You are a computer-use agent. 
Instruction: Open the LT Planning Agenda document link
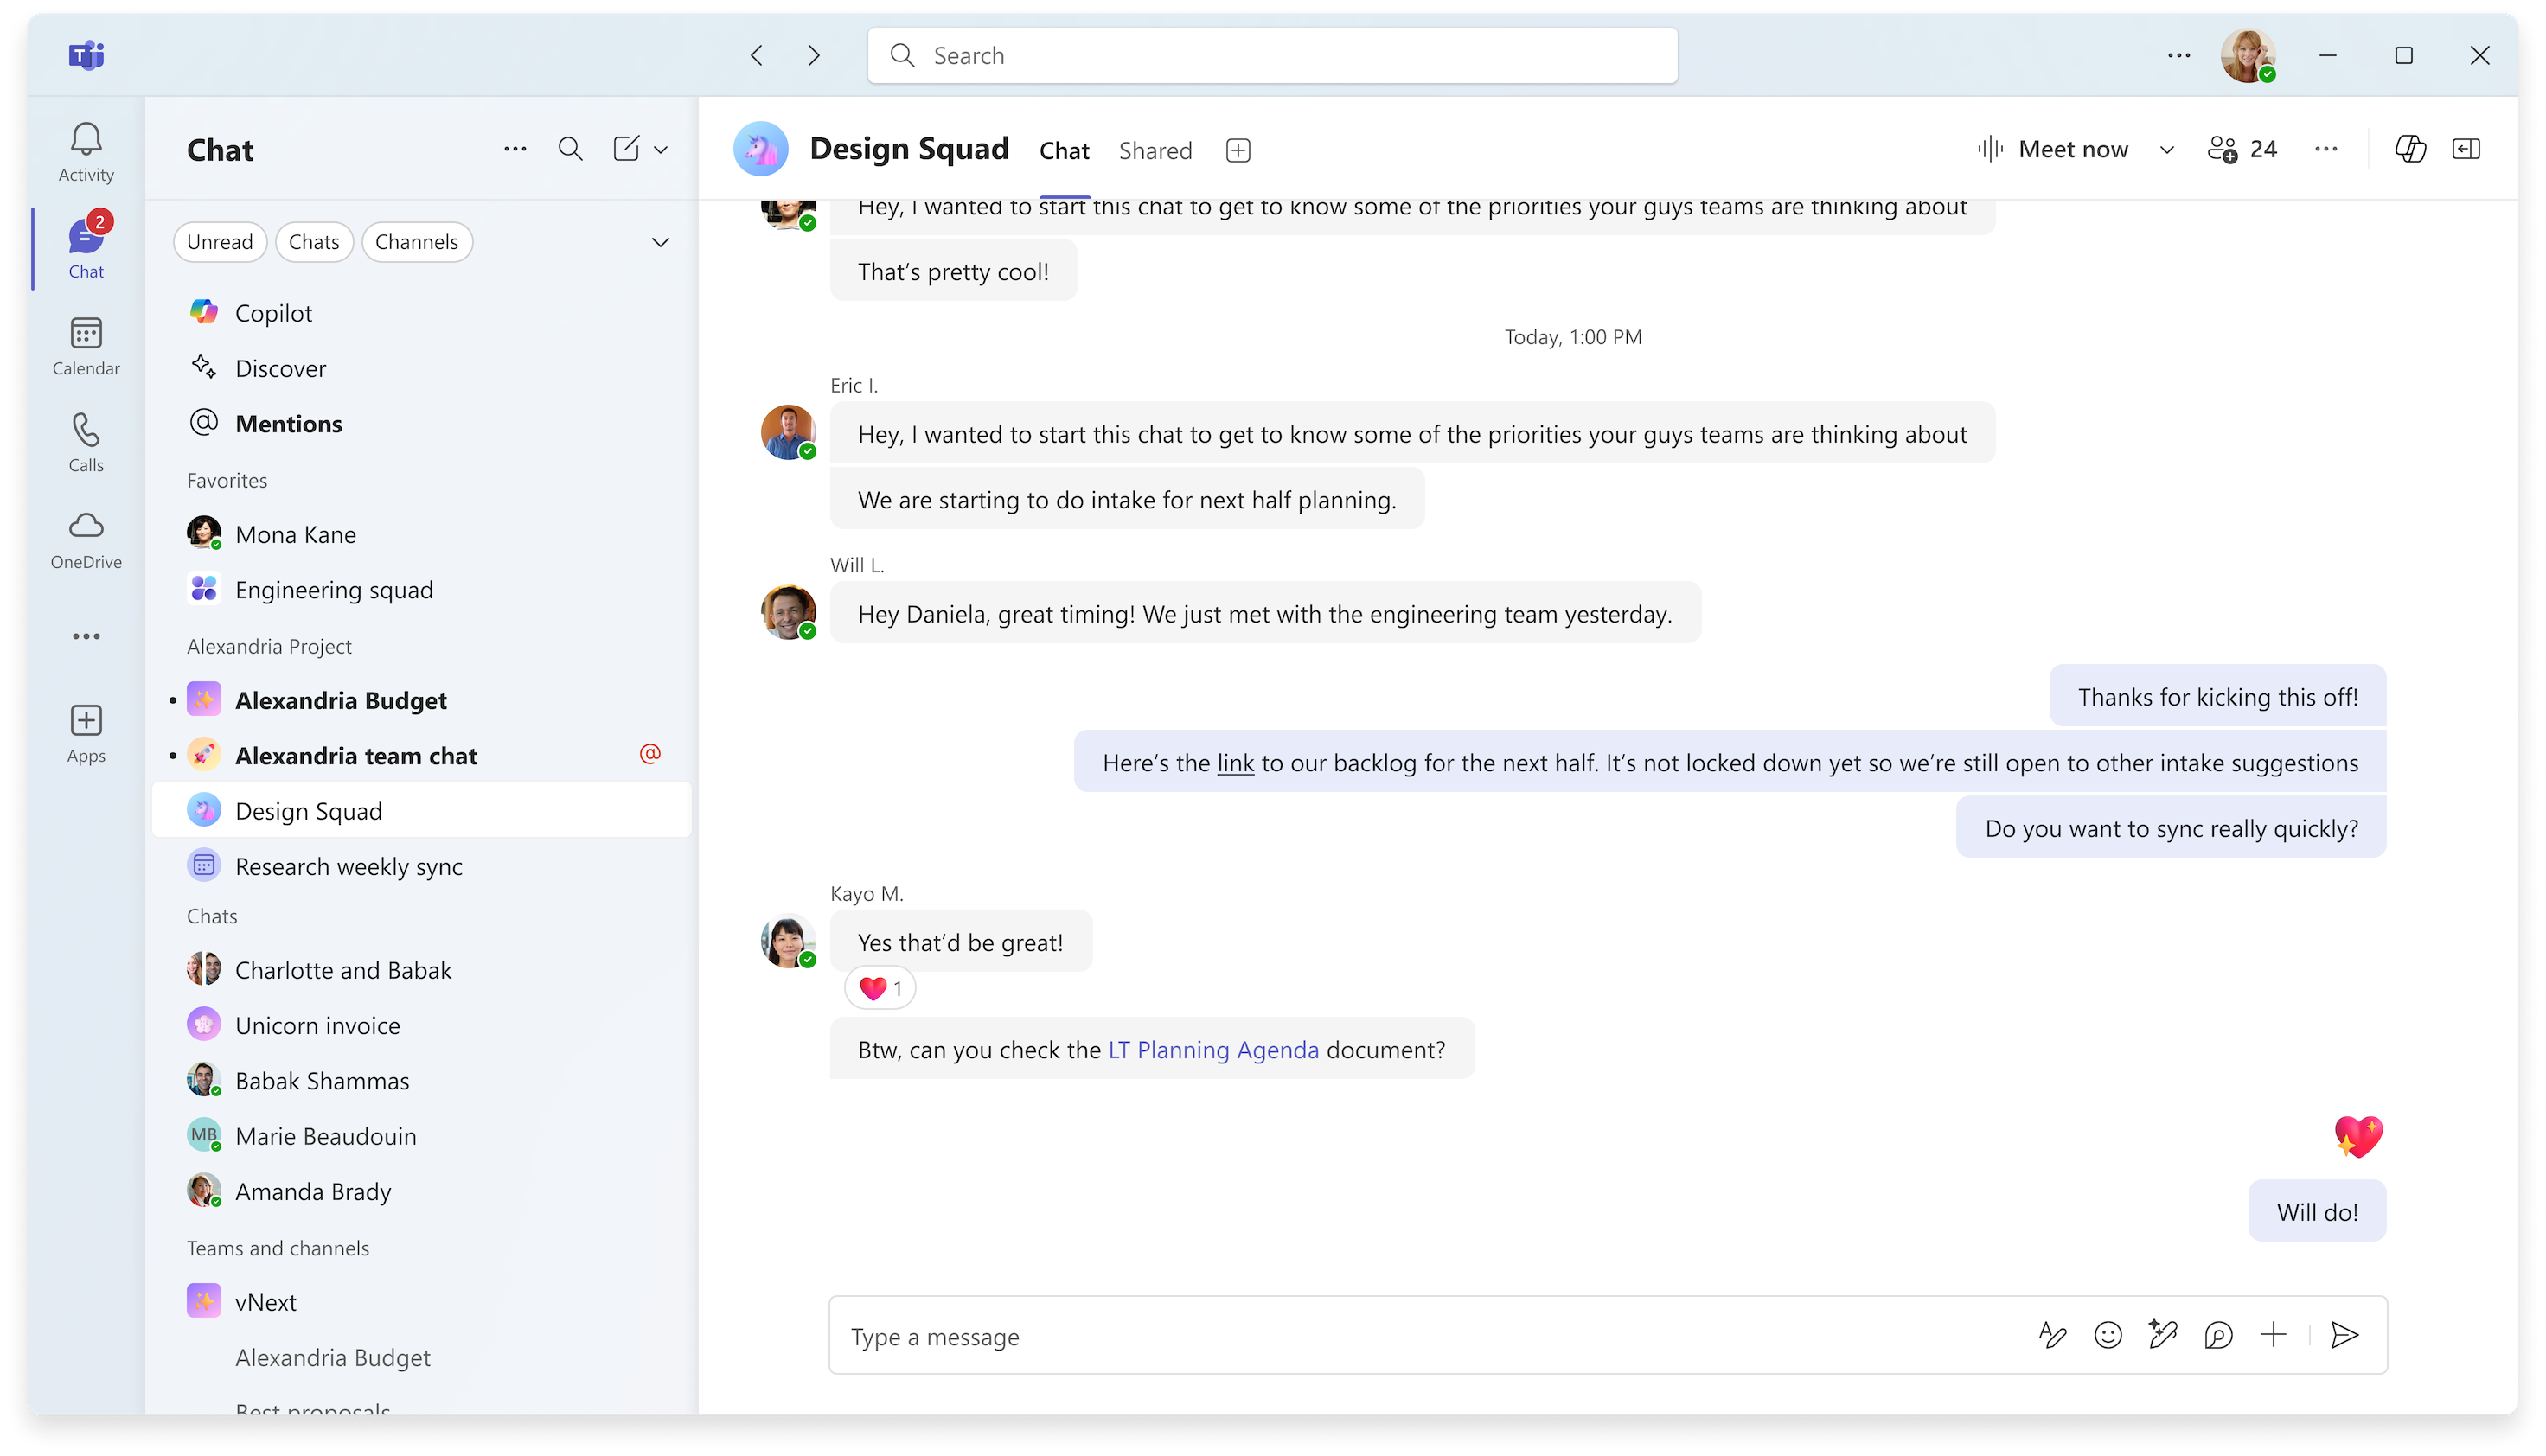(1213, 1049)
